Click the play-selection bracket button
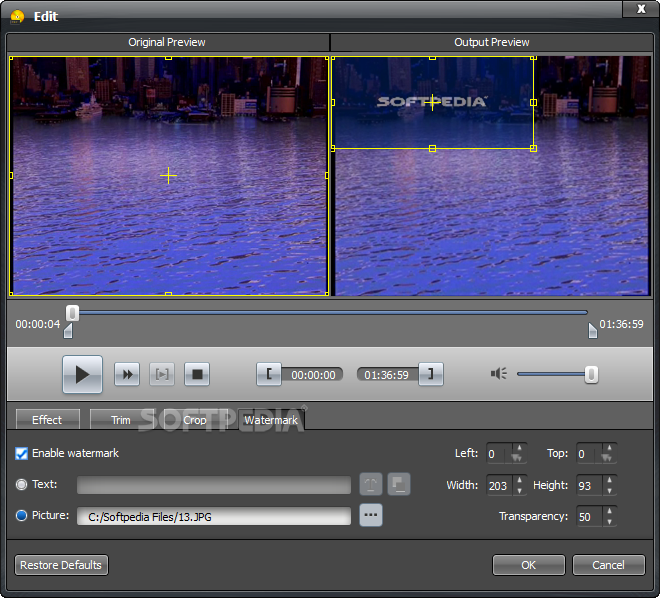The width and height of the screenshot is (660, 598). click(x=162, y=374)
